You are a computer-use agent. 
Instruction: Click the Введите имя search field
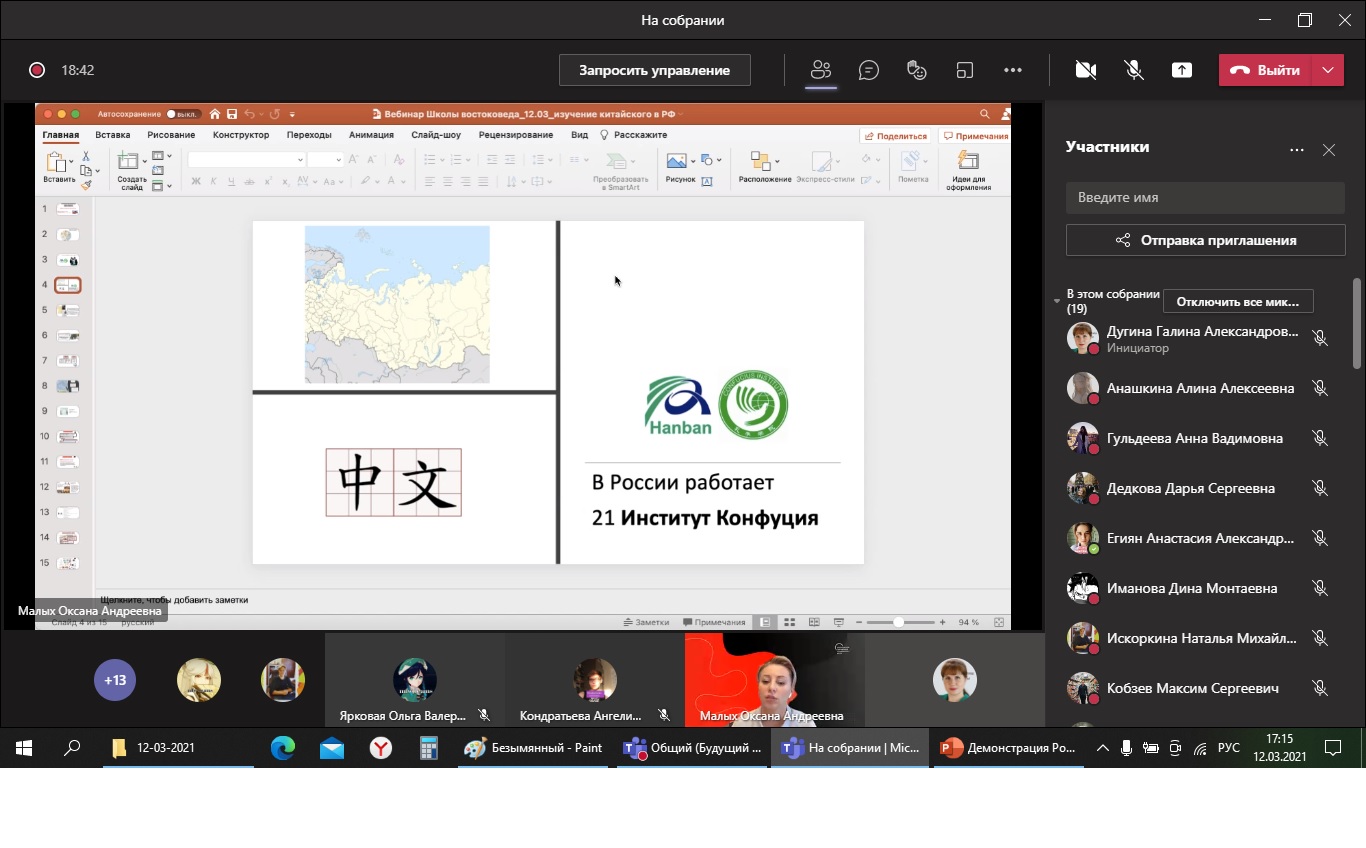click(1205, 197)
